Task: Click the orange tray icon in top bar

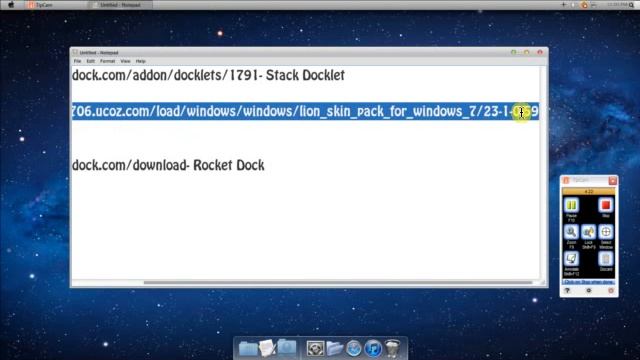Action: point(584,5)
